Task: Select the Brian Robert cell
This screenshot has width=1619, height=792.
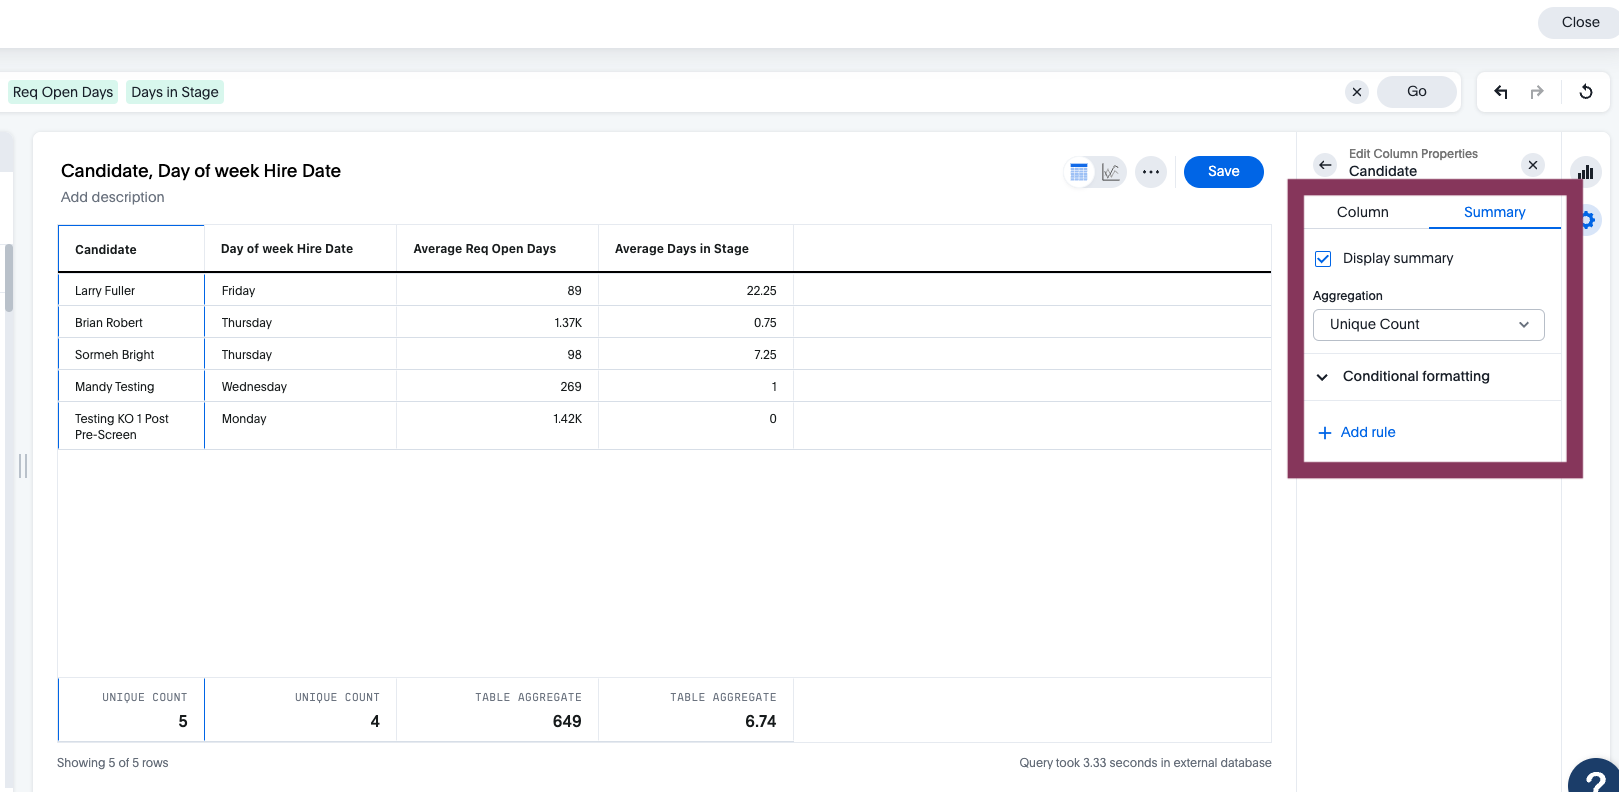Action: 131,323
